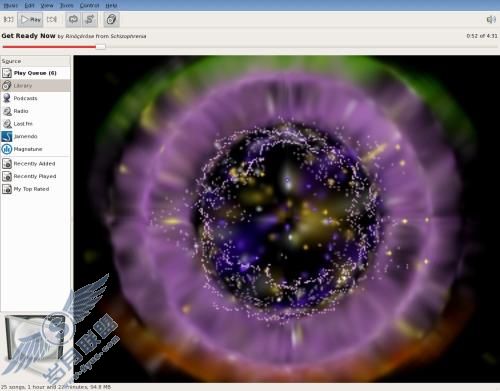This screenshot has width=500, height=391.
Task: Skip to the next track
Action: coord(52,19)
